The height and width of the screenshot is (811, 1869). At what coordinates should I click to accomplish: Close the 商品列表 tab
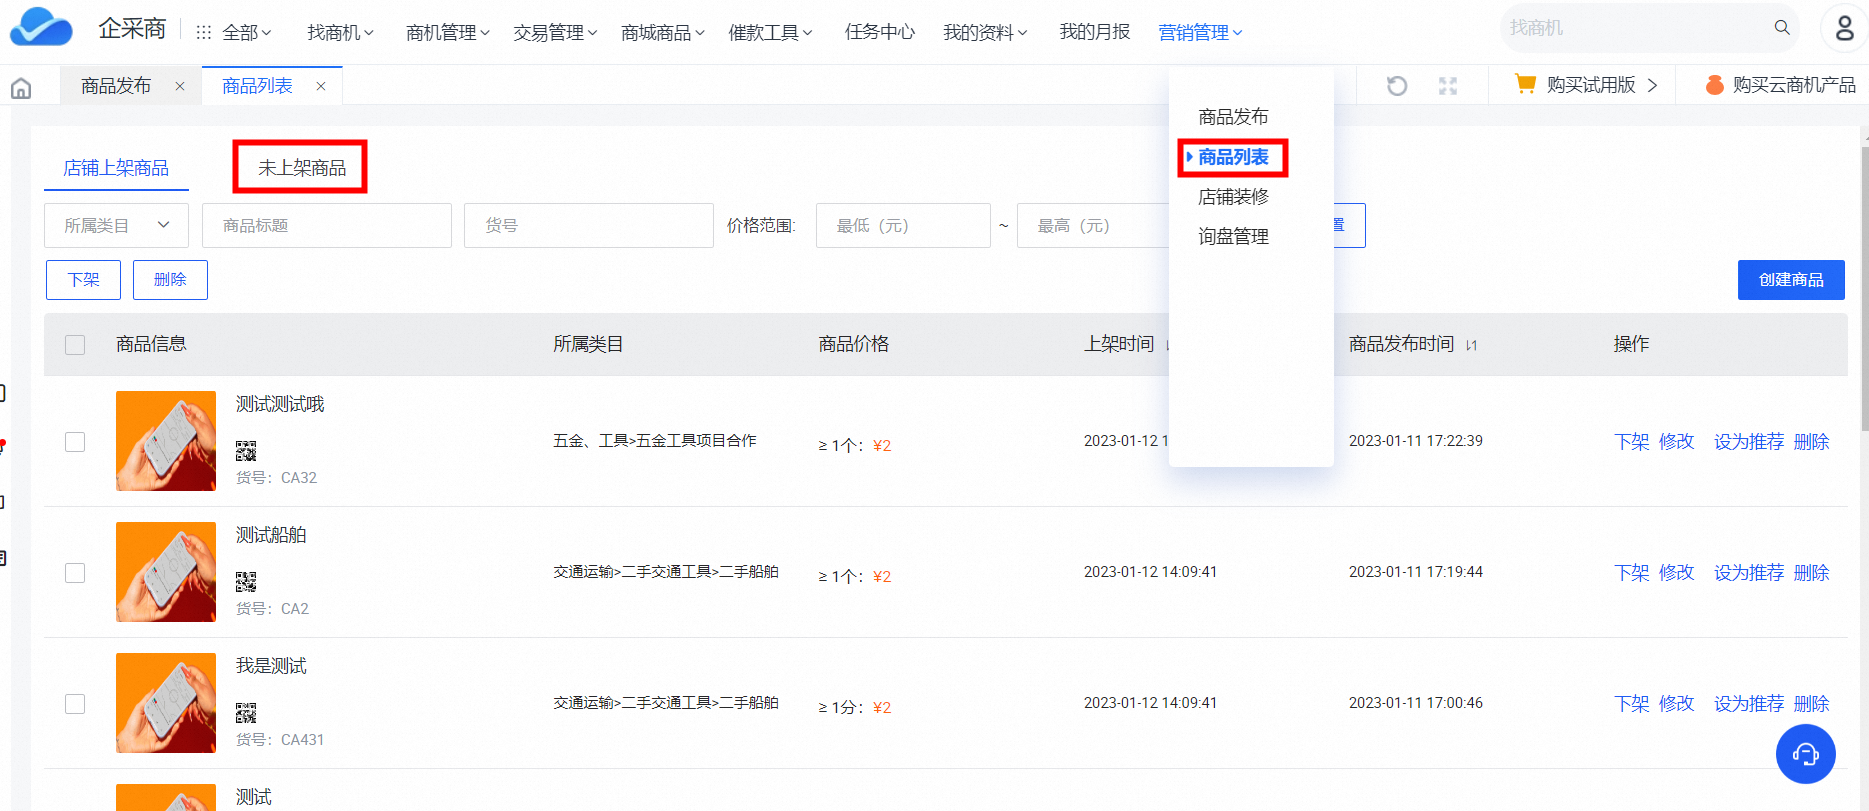tap(321, 86)
